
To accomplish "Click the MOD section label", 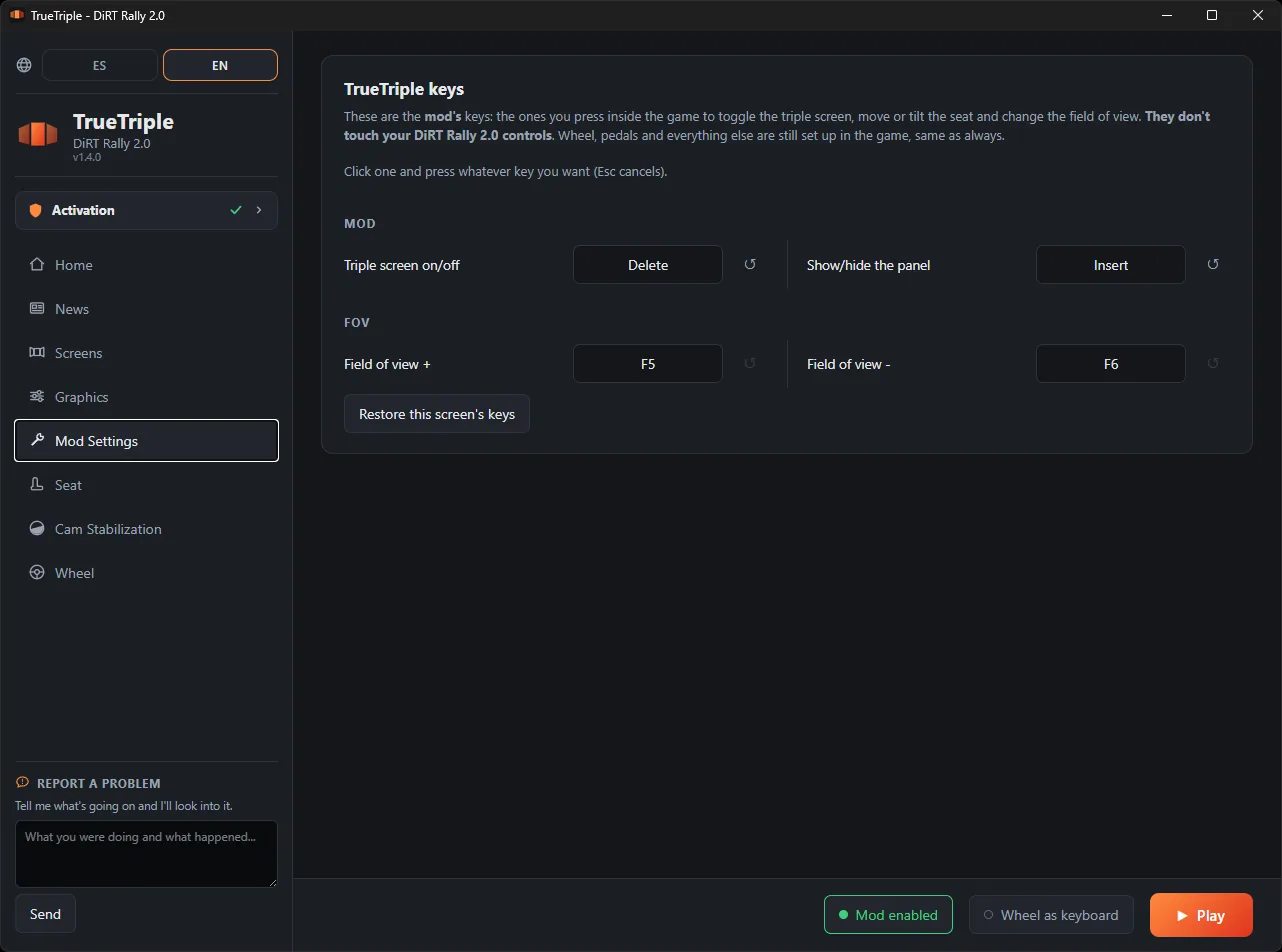I will (x=360, y=224).
